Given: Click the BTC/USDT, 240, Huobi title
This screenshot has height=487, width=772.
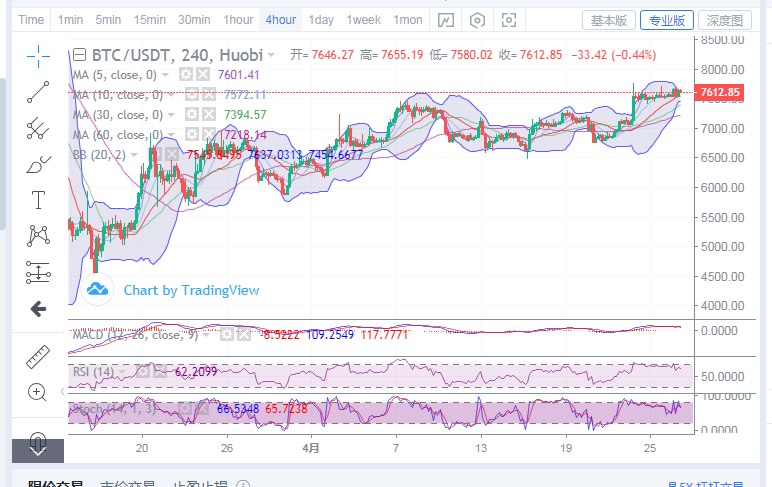Looking at the screenshot, I should [177, 55].
